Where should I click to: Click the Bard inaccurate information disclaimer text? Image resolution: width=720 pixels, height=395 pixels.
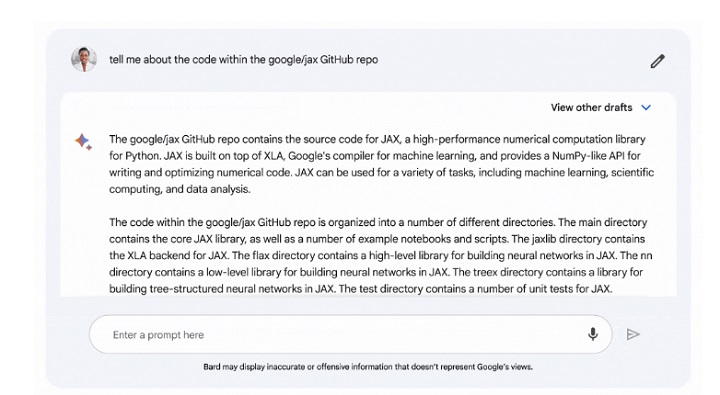click(368, 367)
